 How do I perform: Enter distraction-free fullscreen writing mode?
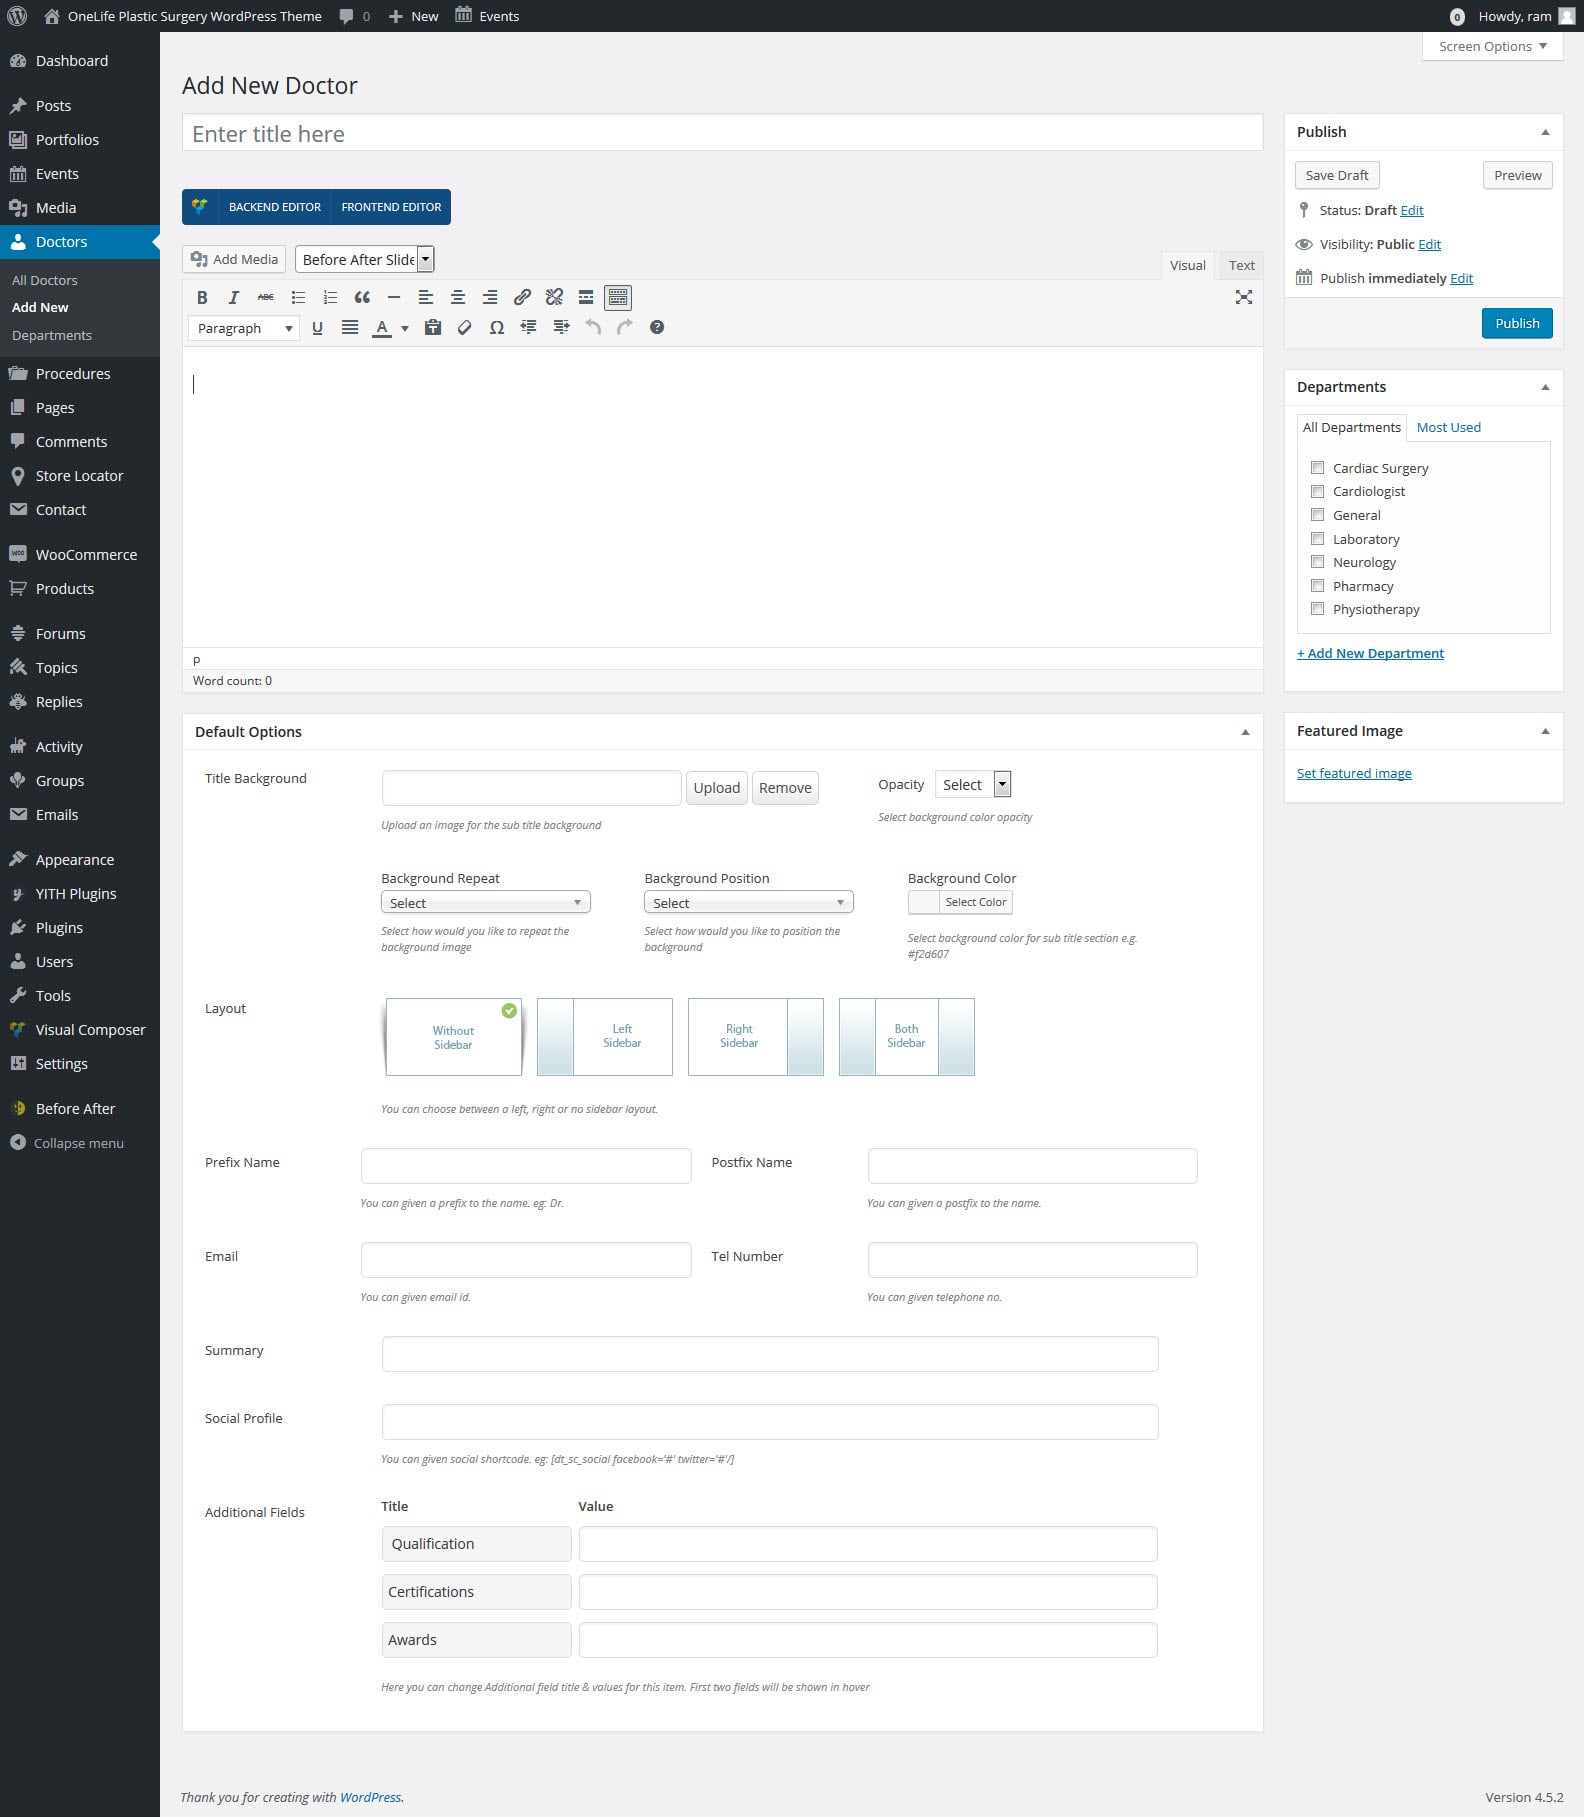[x=1243, y=297]
